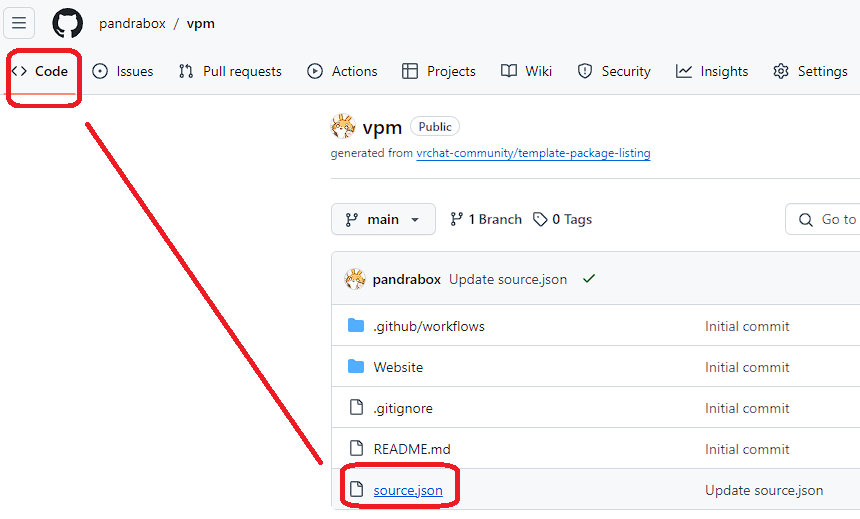
Task: Open the source.json file link
Action: tap(408, 490)
